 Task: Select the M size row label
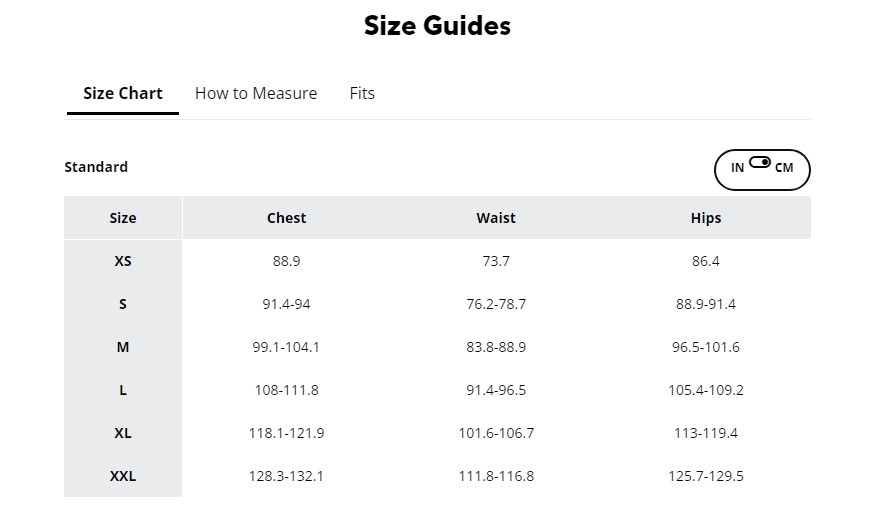point(123,347)
